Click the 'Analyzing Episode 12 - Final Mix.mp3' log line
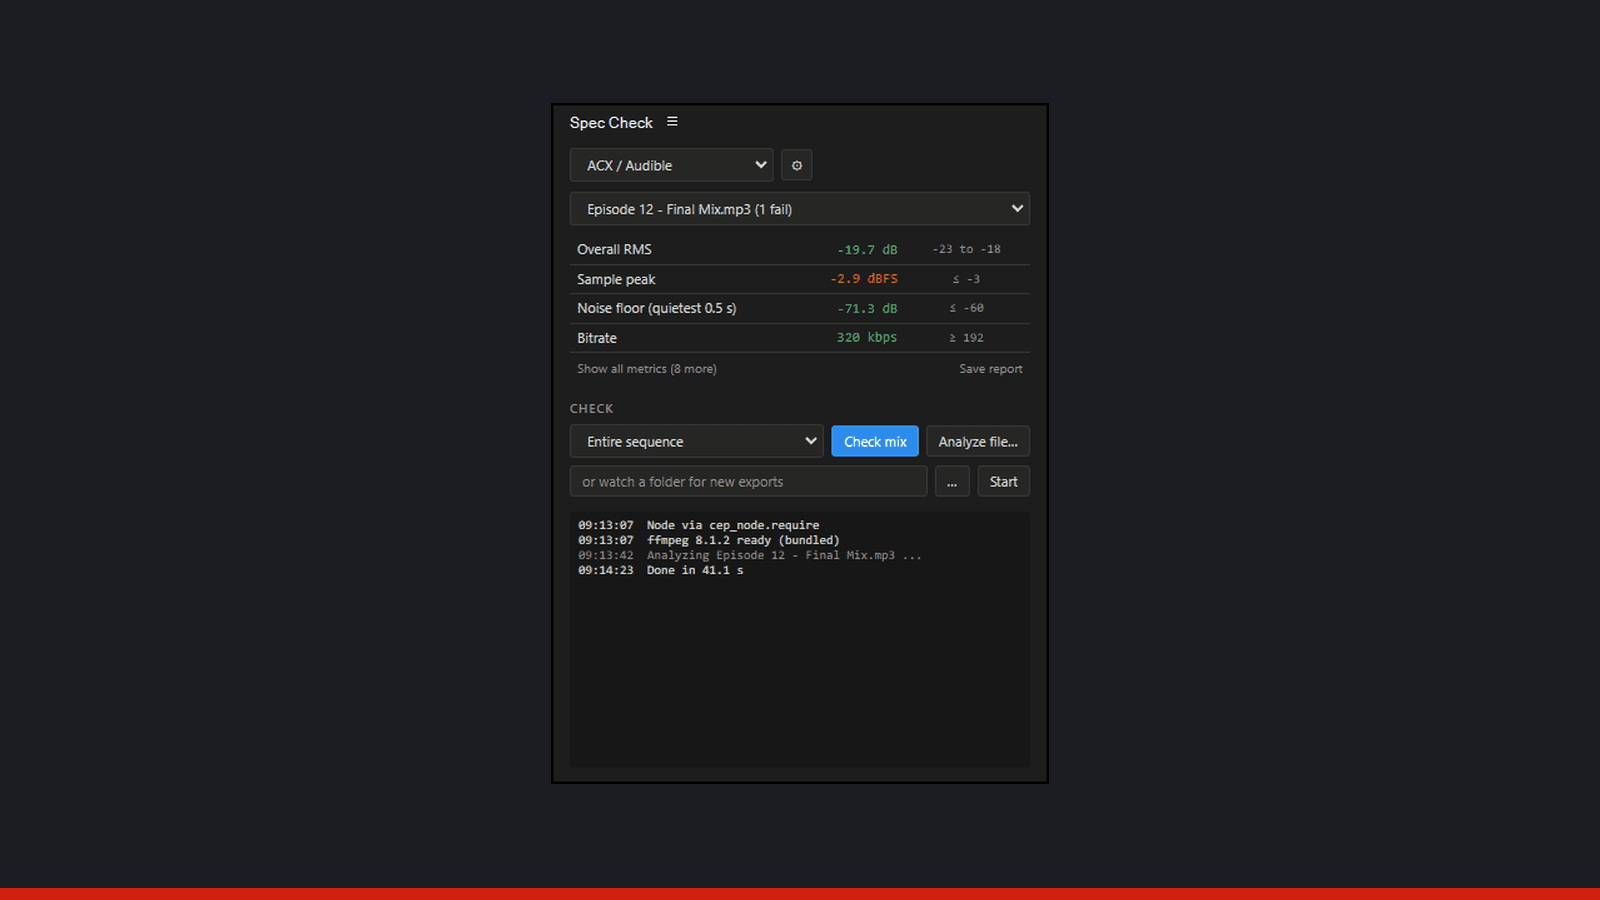Screen dimensions: 1600x900 tap(750, 555)
